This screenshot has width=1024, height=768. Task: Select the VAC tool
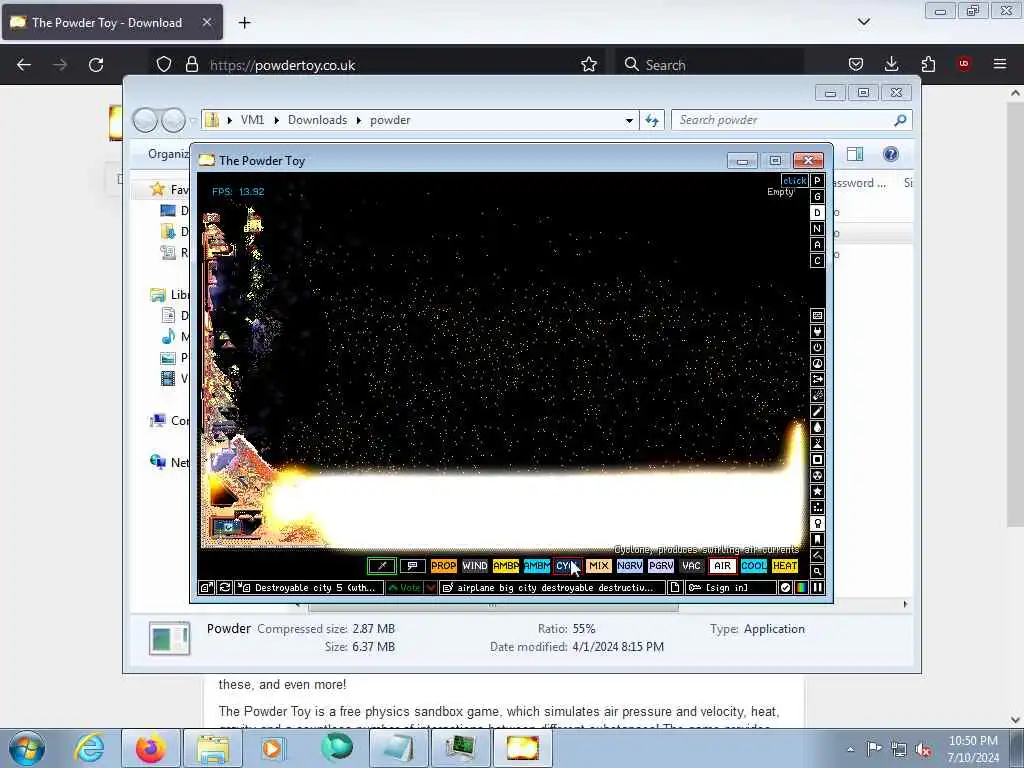click(692, 566)
